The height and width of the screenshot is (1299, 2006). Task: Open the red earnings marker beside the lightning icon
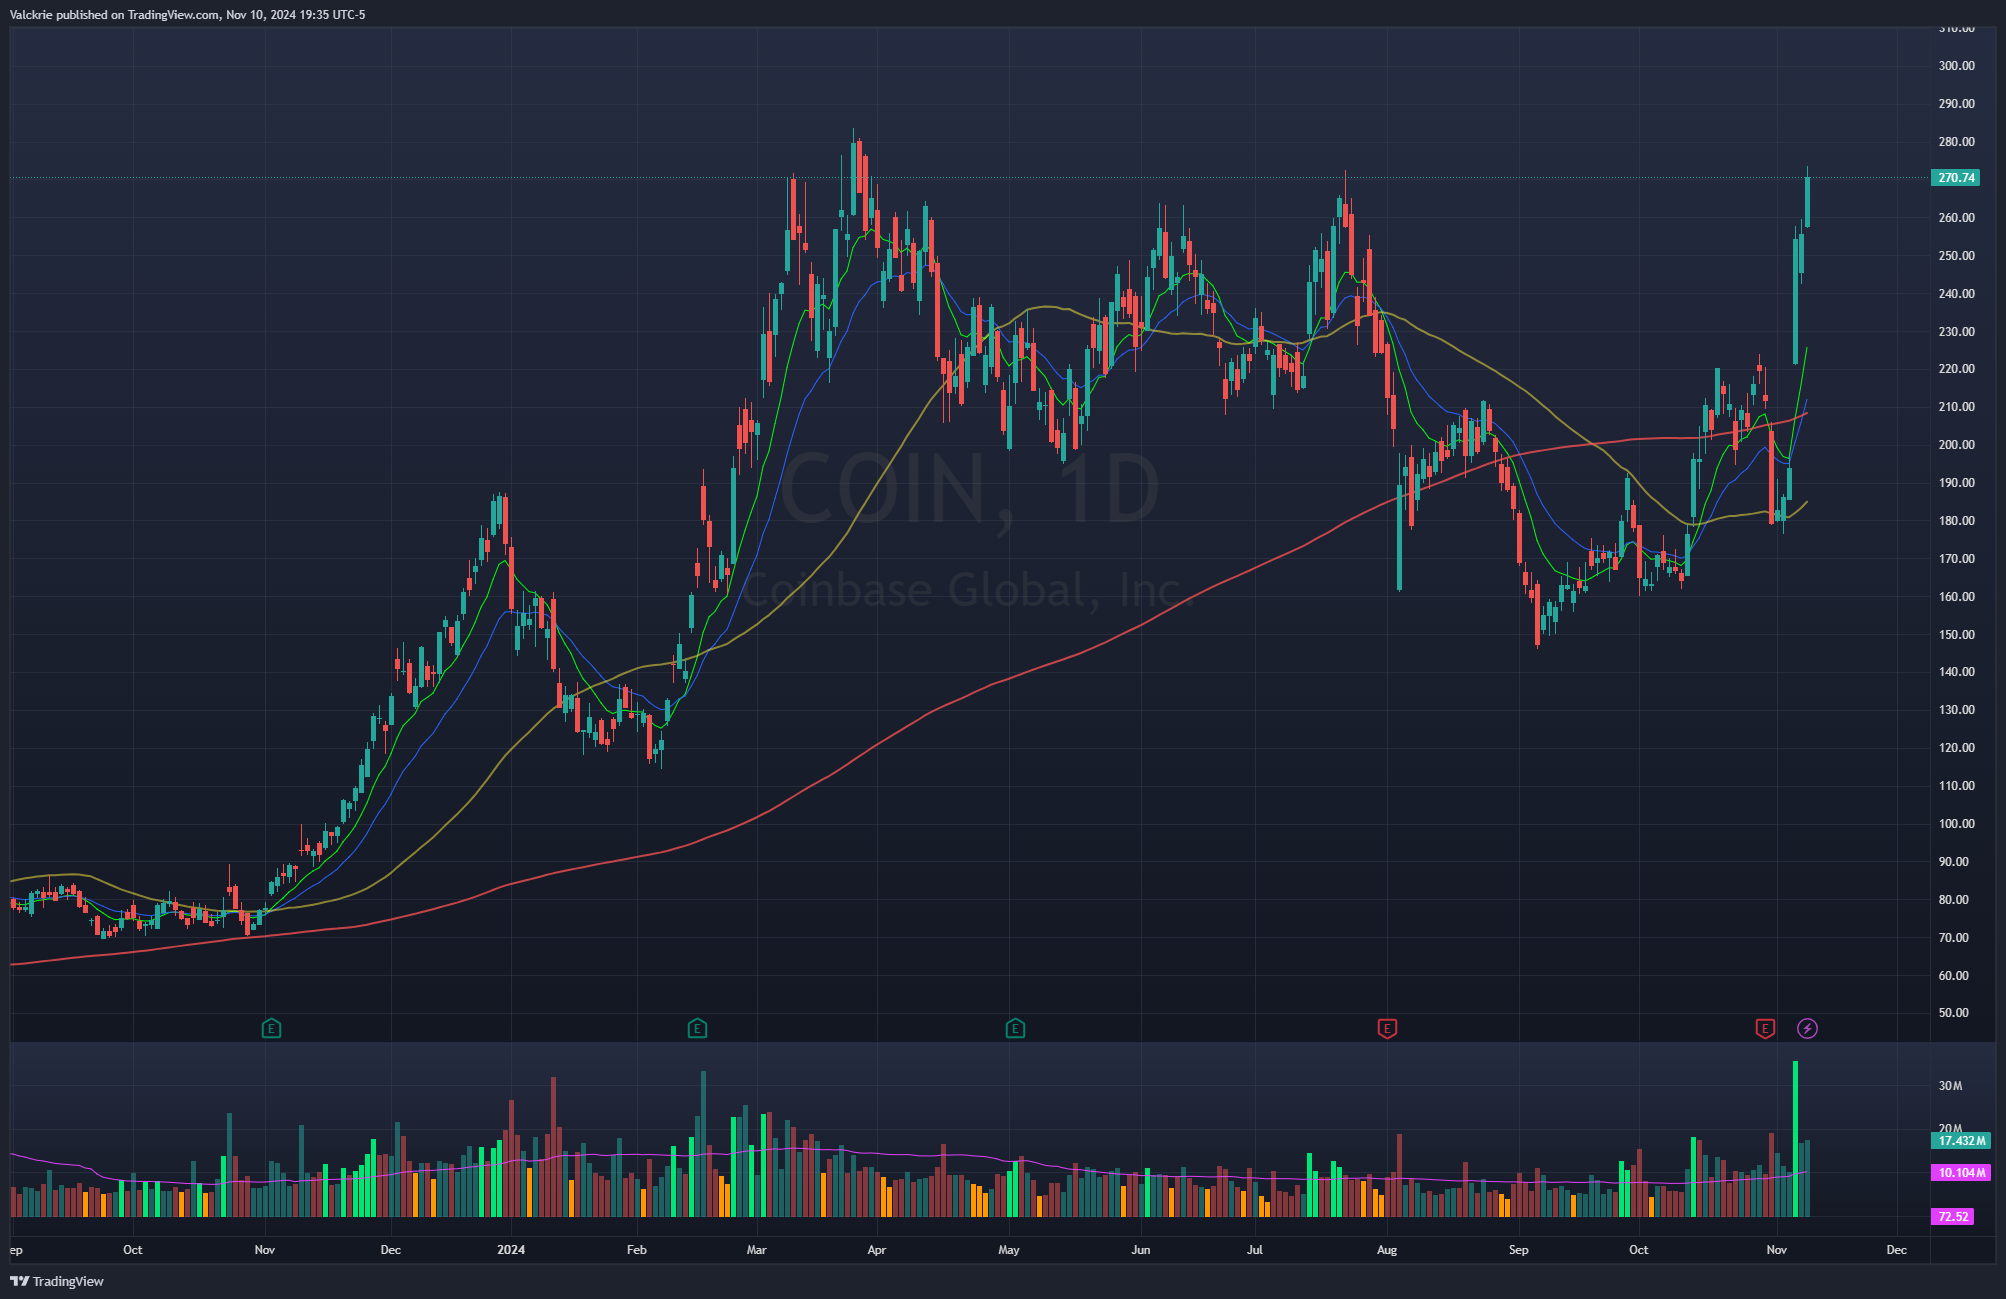(x=1765, y=1028)
